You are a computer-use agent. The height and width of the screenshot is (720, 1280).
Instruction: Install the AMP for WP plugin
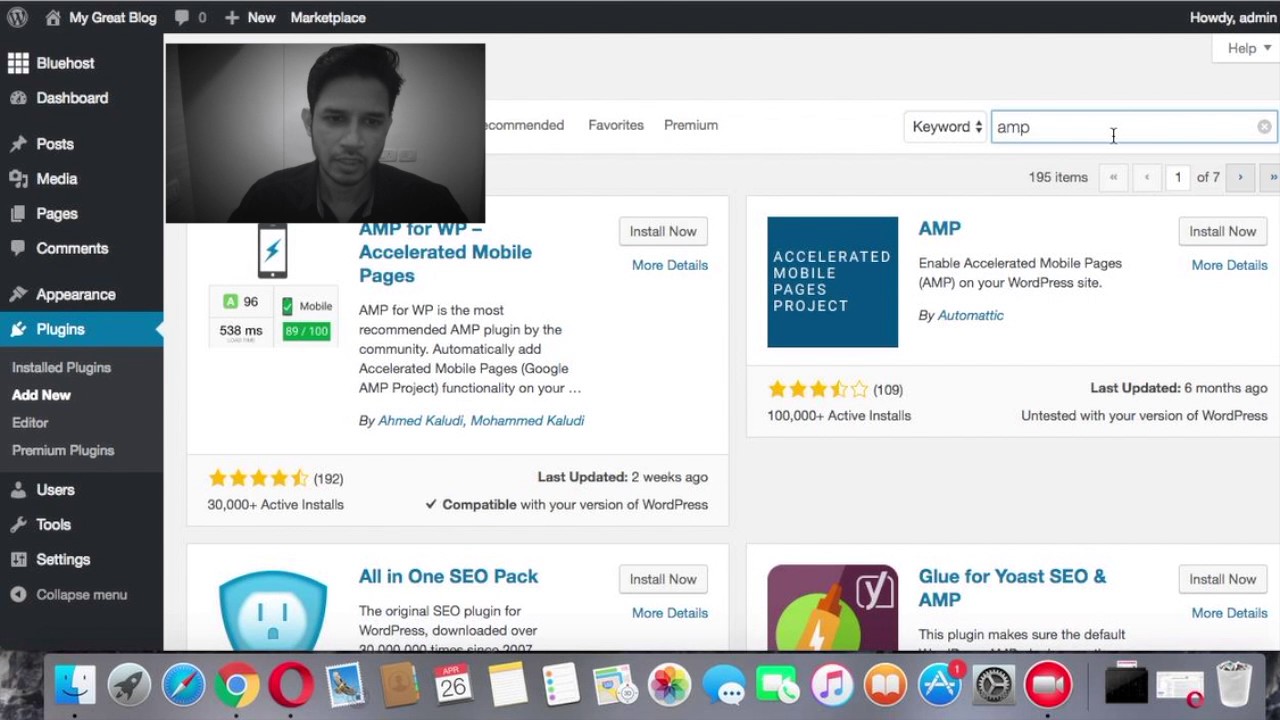[663, 231]
